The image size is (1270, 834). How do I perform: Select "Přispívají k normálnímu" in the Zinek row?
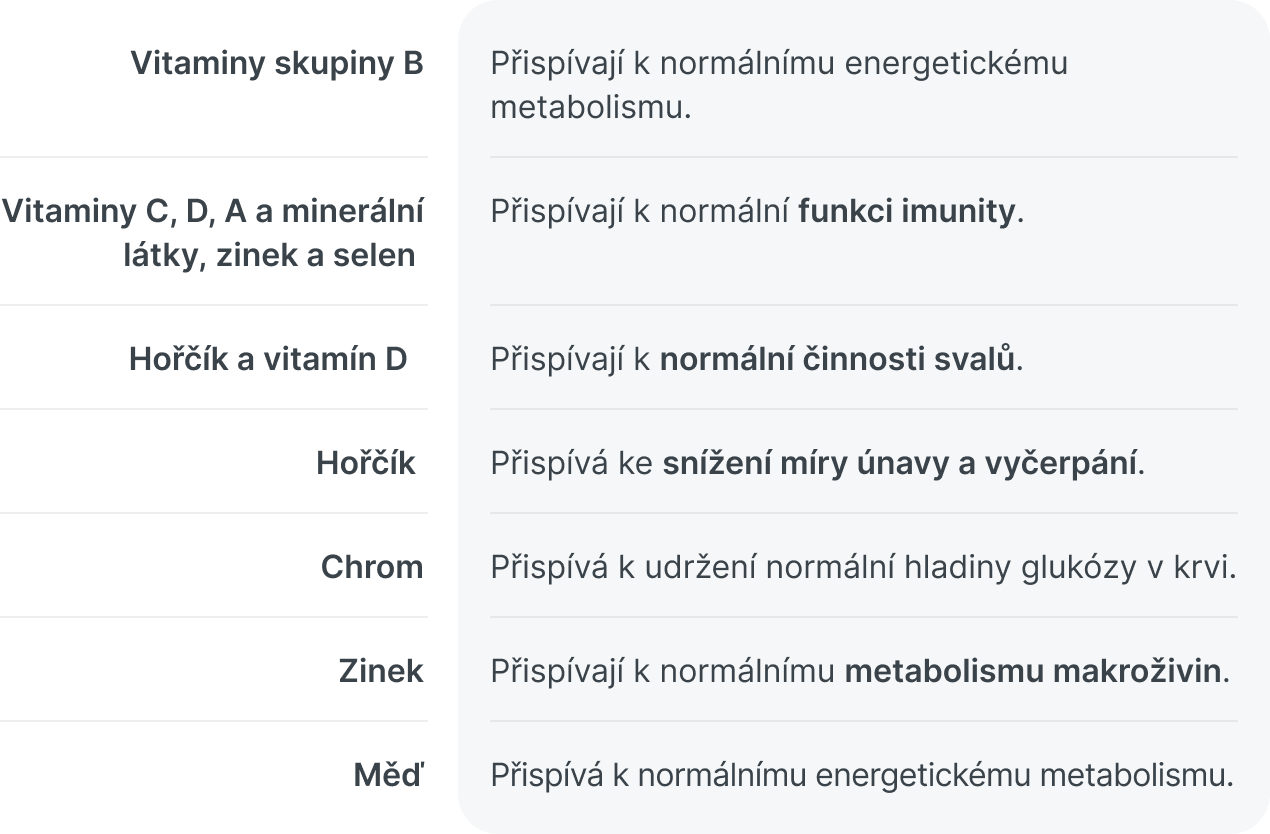(x=664, y=671)
